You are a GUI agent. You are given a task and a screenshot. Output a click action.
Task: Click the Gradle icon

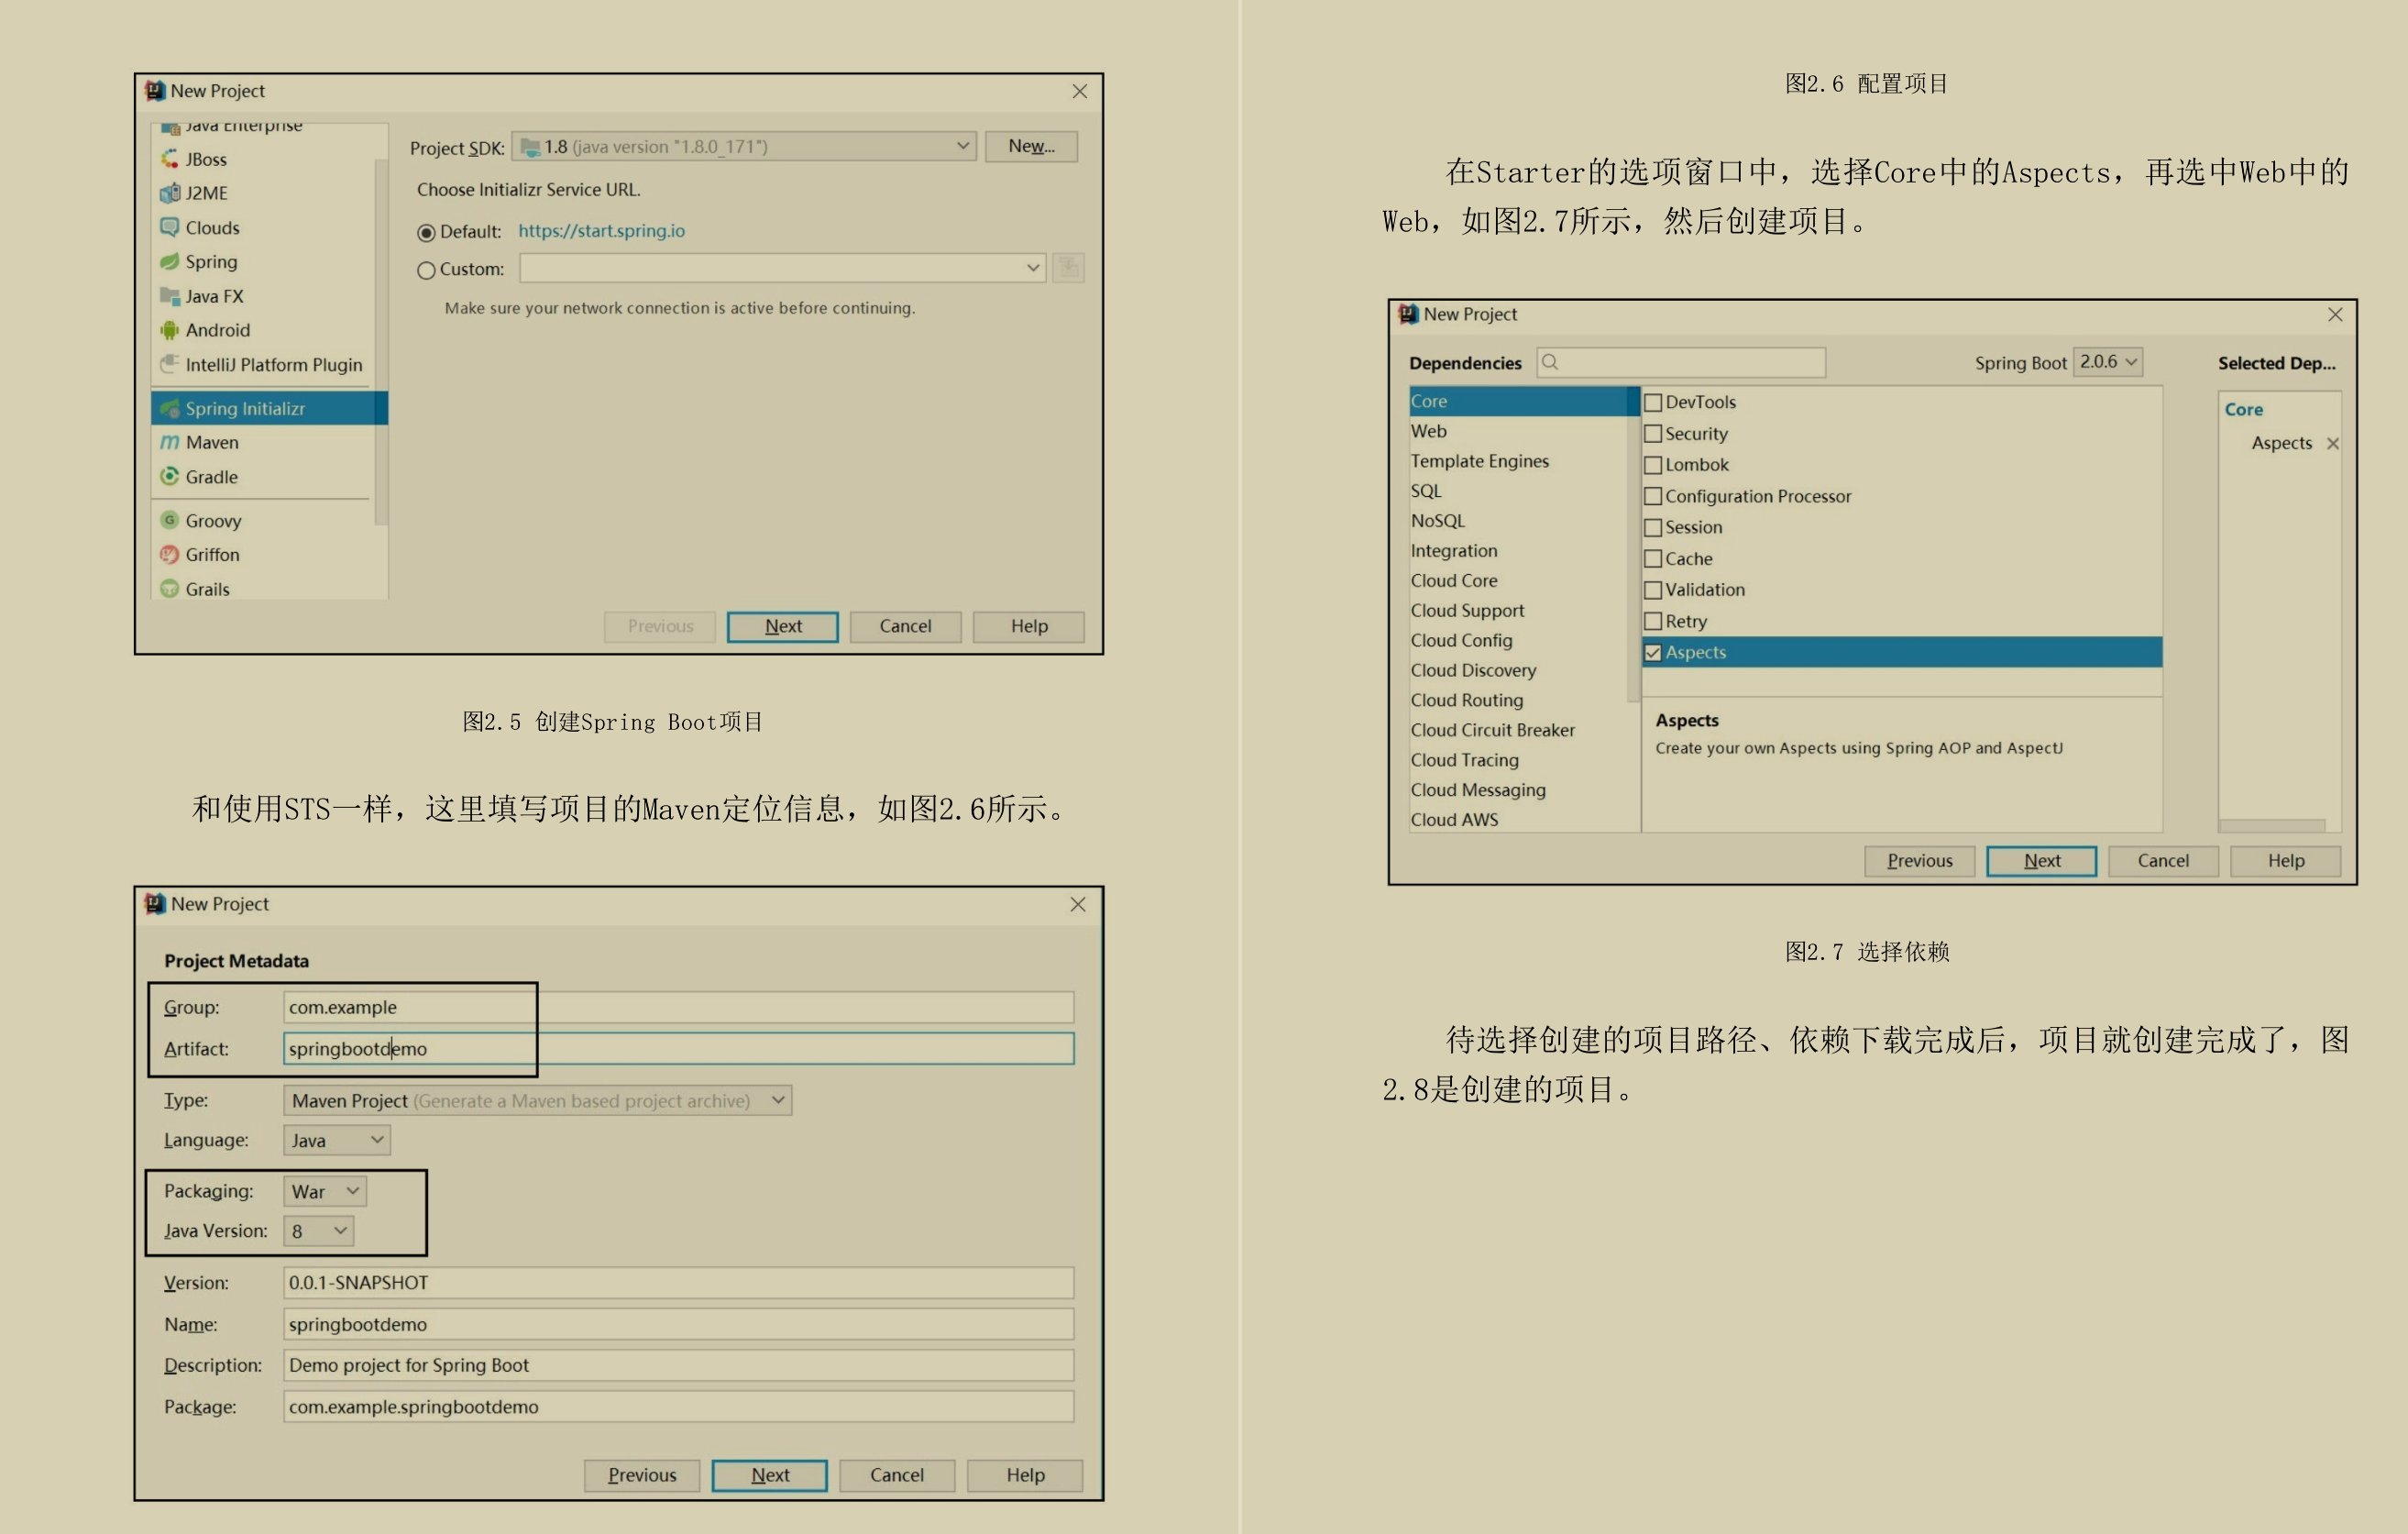170,476
